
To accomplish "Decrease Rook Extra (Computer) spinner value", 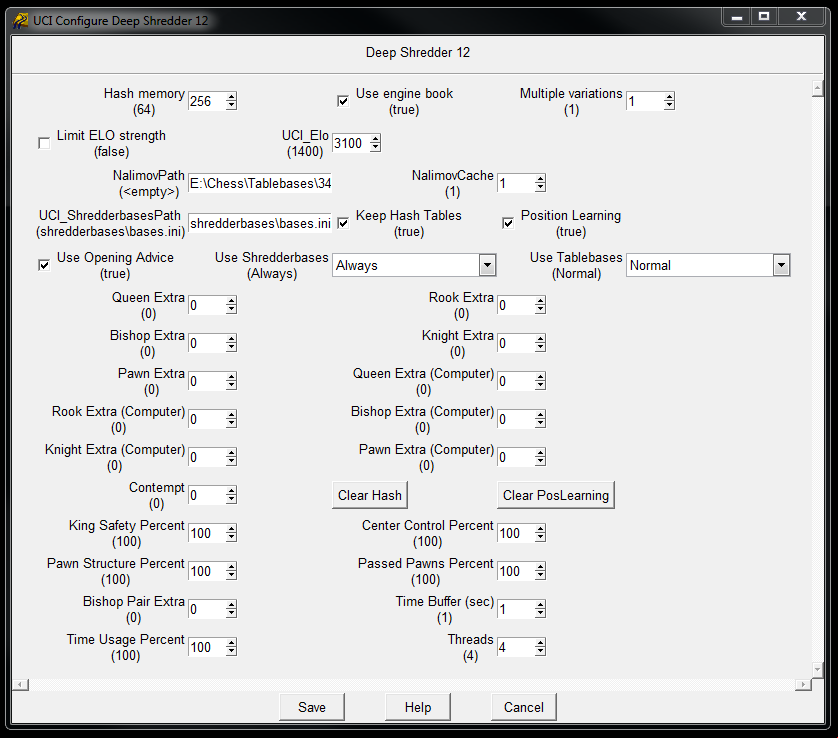I will coord(231,423).
